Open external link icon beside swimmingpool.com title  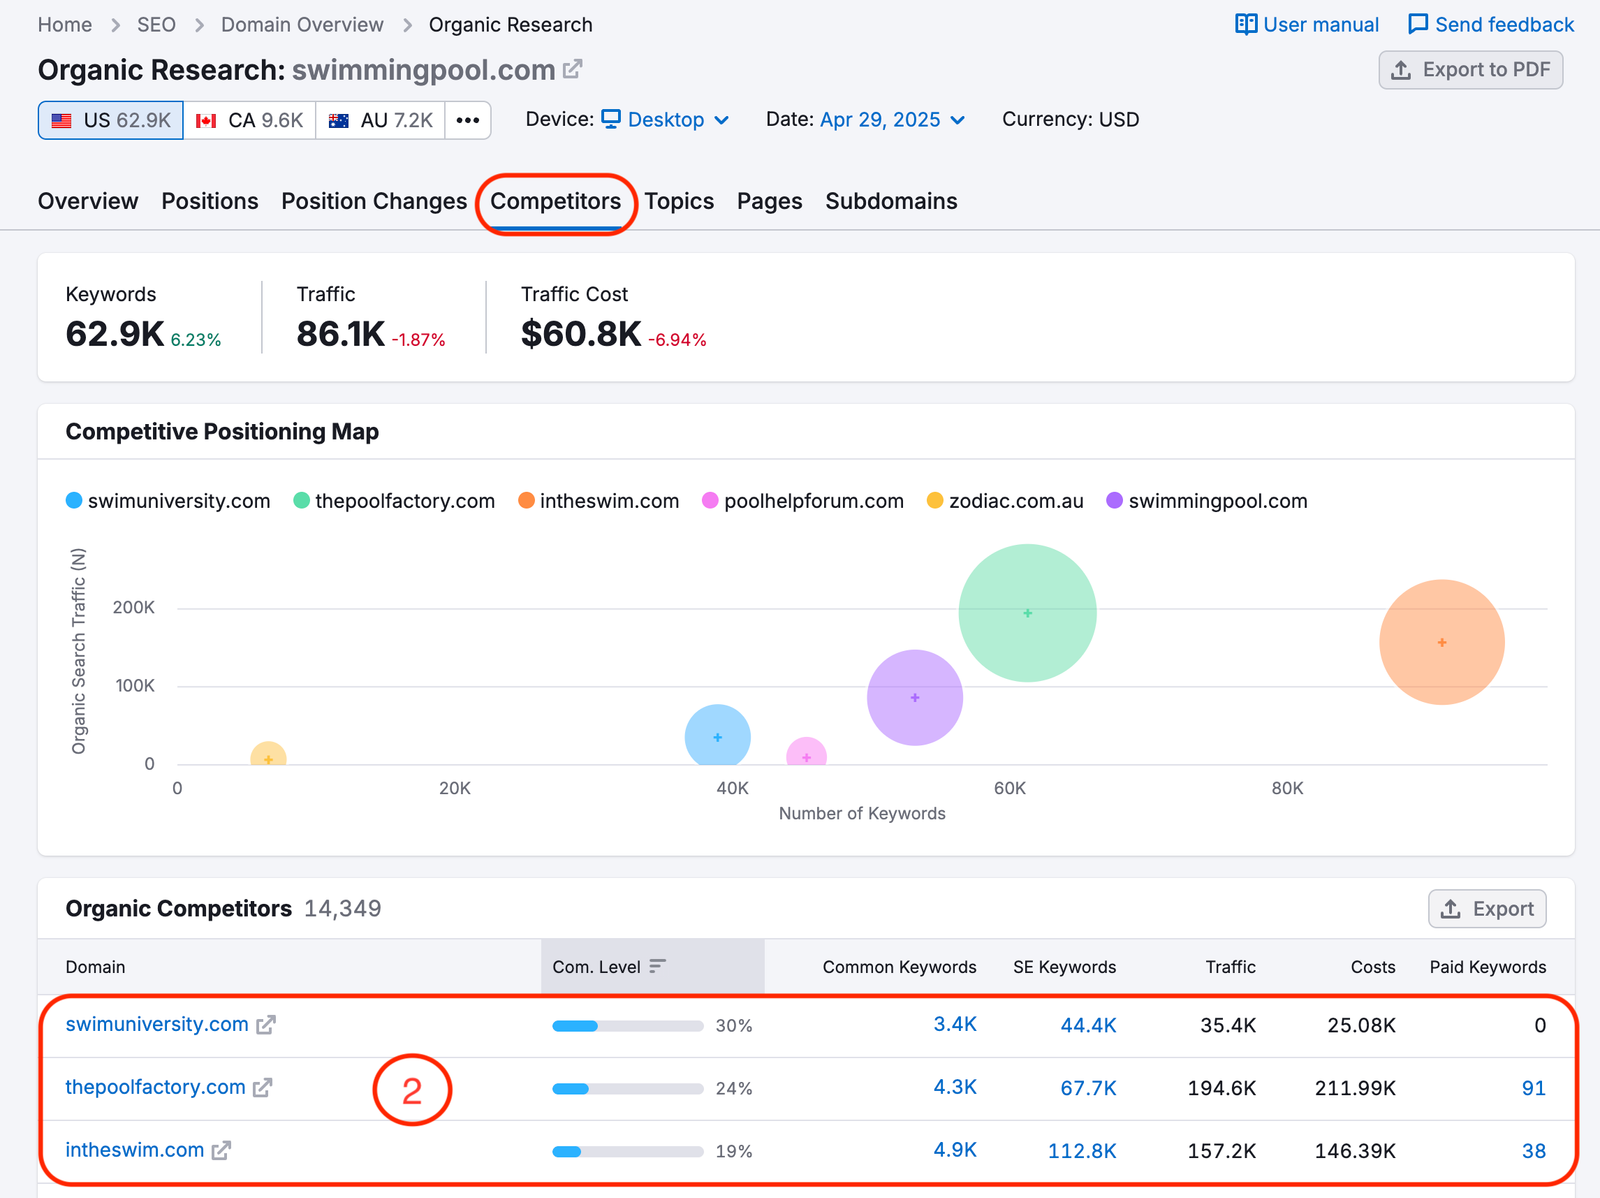click(x=572, y=70)
